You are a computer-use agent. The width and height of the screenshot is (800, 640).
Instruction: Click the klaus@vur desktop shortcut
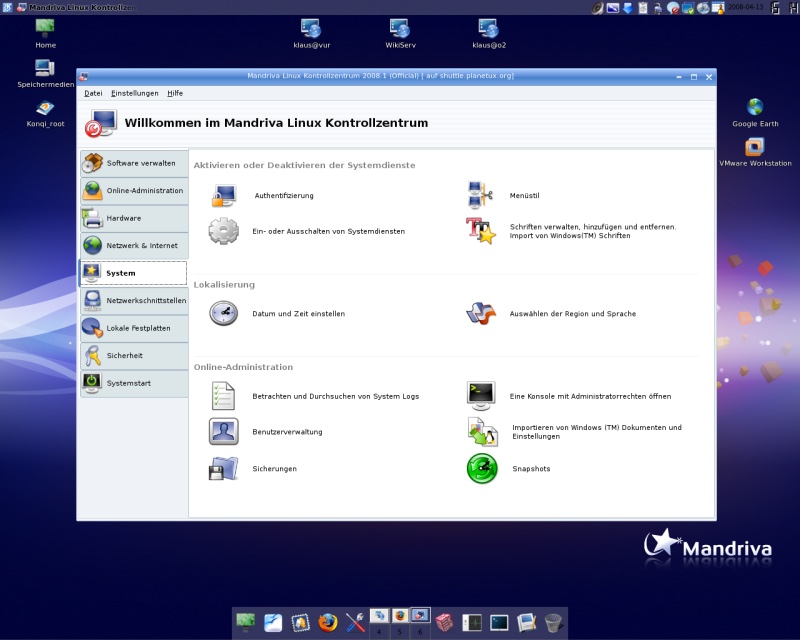tap(311, 34)
